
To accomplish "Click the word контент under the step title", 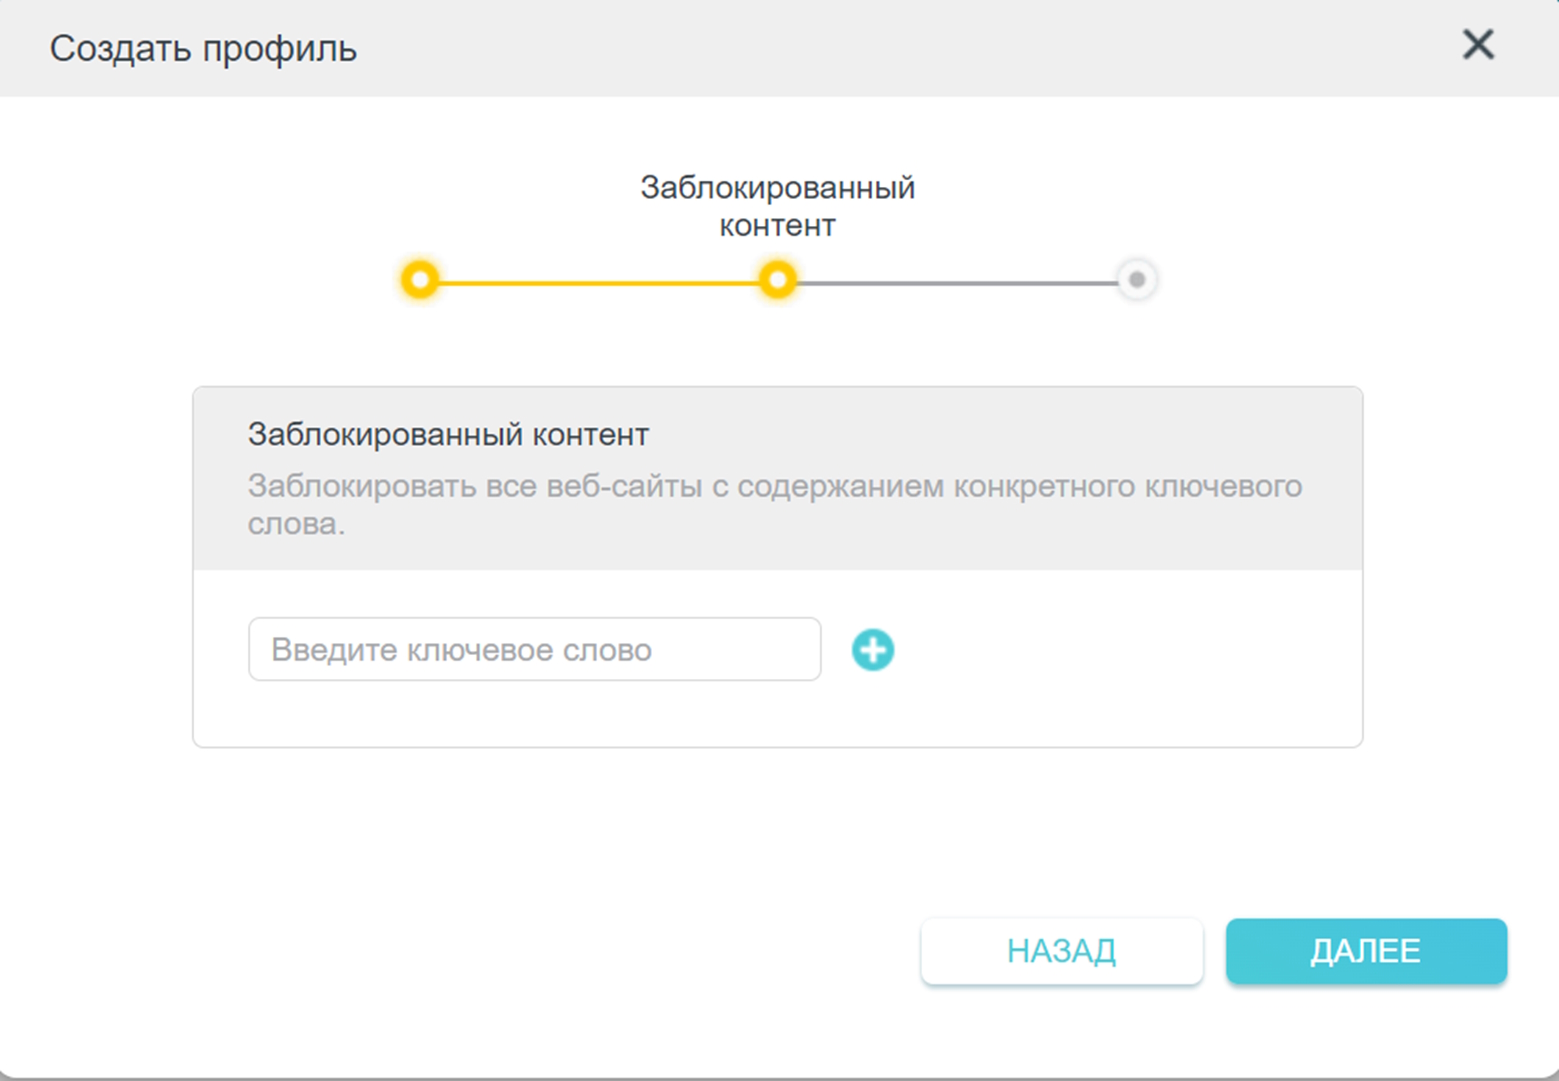I will pyautogui.click(x=777, y=226).
